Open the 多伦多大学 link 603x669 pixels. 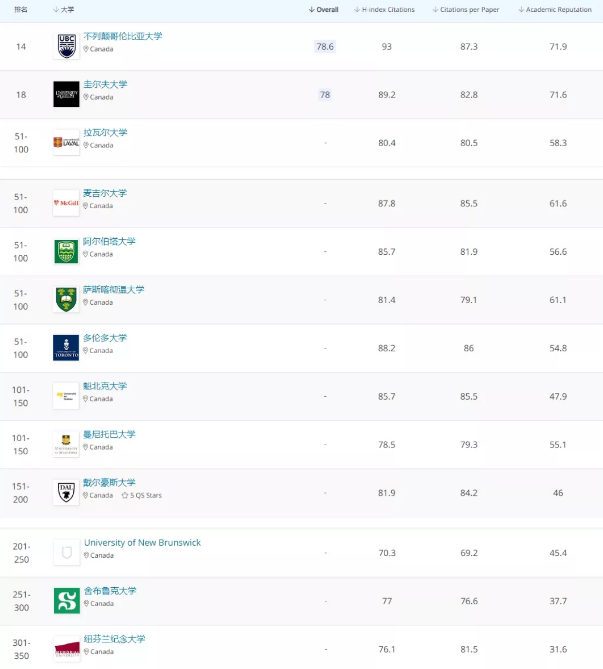tap(105, 338)
